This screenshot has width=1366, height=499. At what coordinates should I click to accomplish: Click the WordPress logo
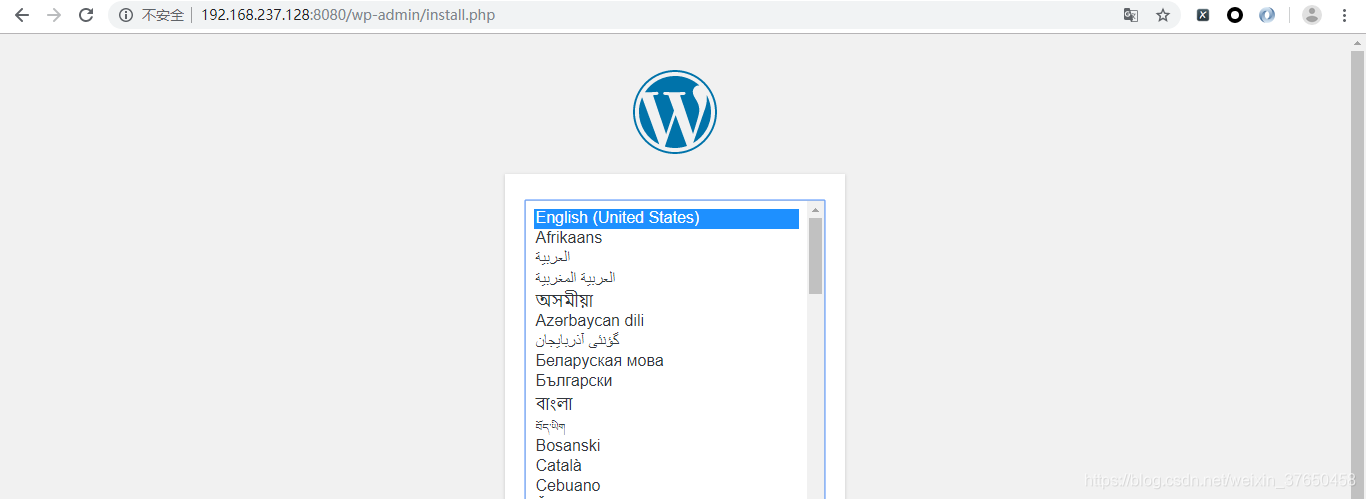pos(675,112)
